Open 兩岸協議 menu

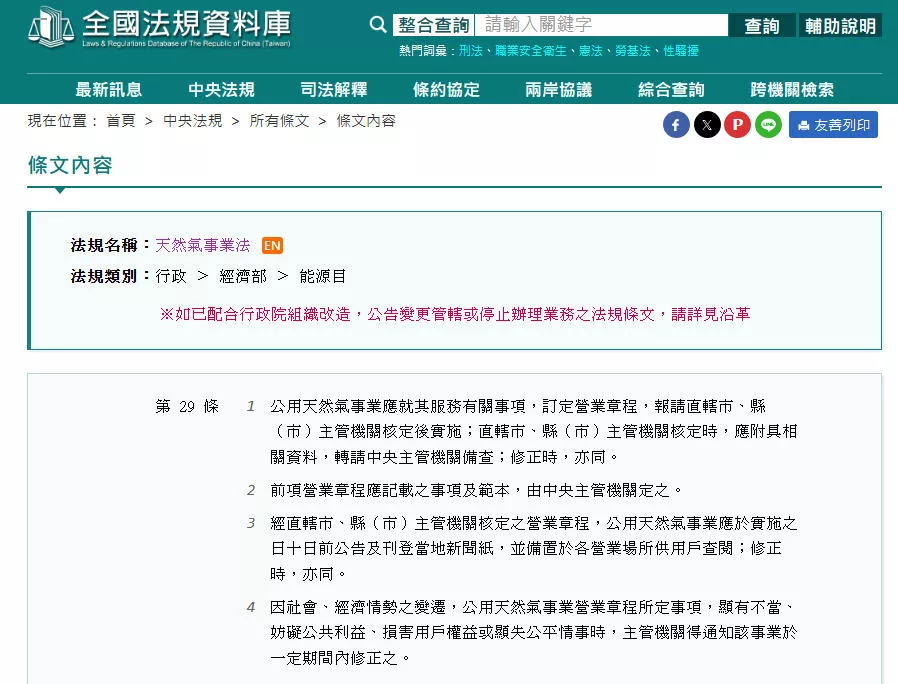pyautogui.click(x=559, y=89)
